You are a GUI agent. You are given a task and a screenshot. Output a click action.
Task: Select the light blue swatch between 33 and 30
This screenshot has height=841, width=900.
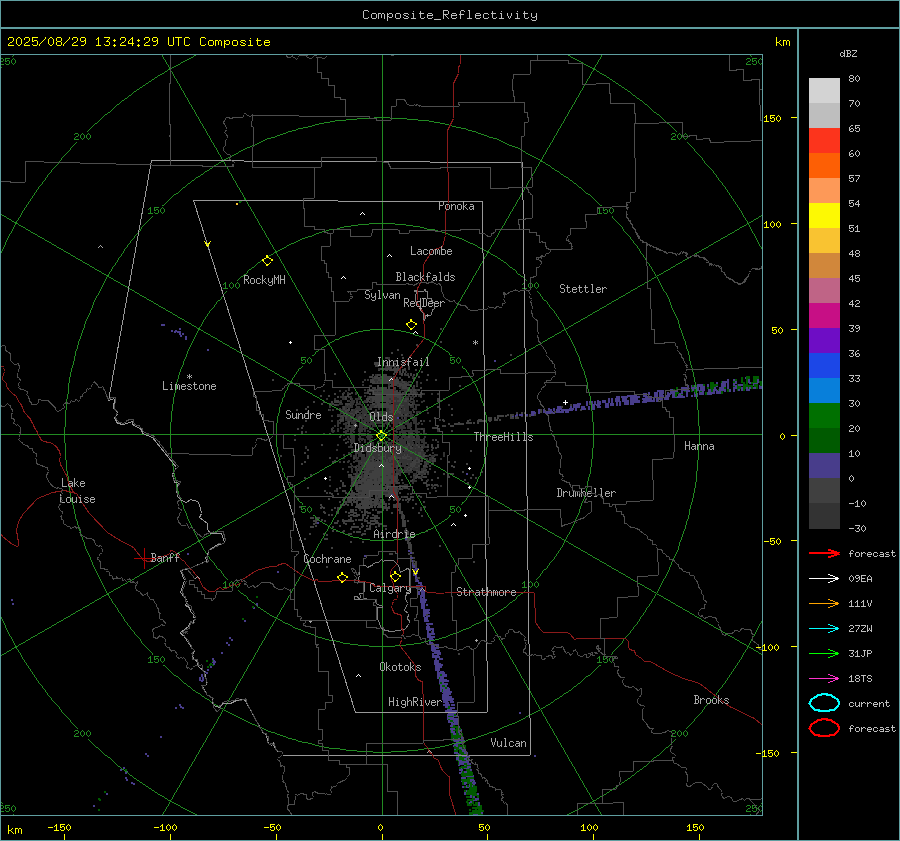click(x=824, y=391)
